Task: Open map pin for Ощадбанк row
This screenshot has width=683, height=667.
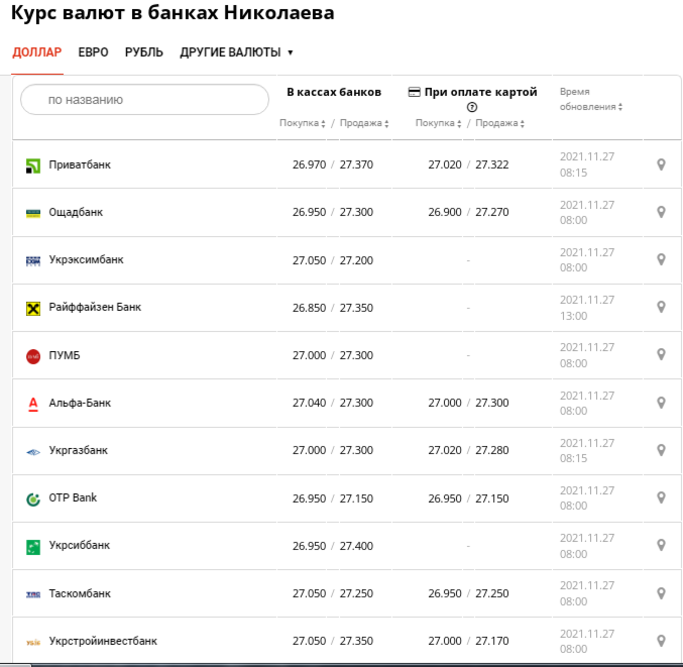Action: click(x=661, y=212)
